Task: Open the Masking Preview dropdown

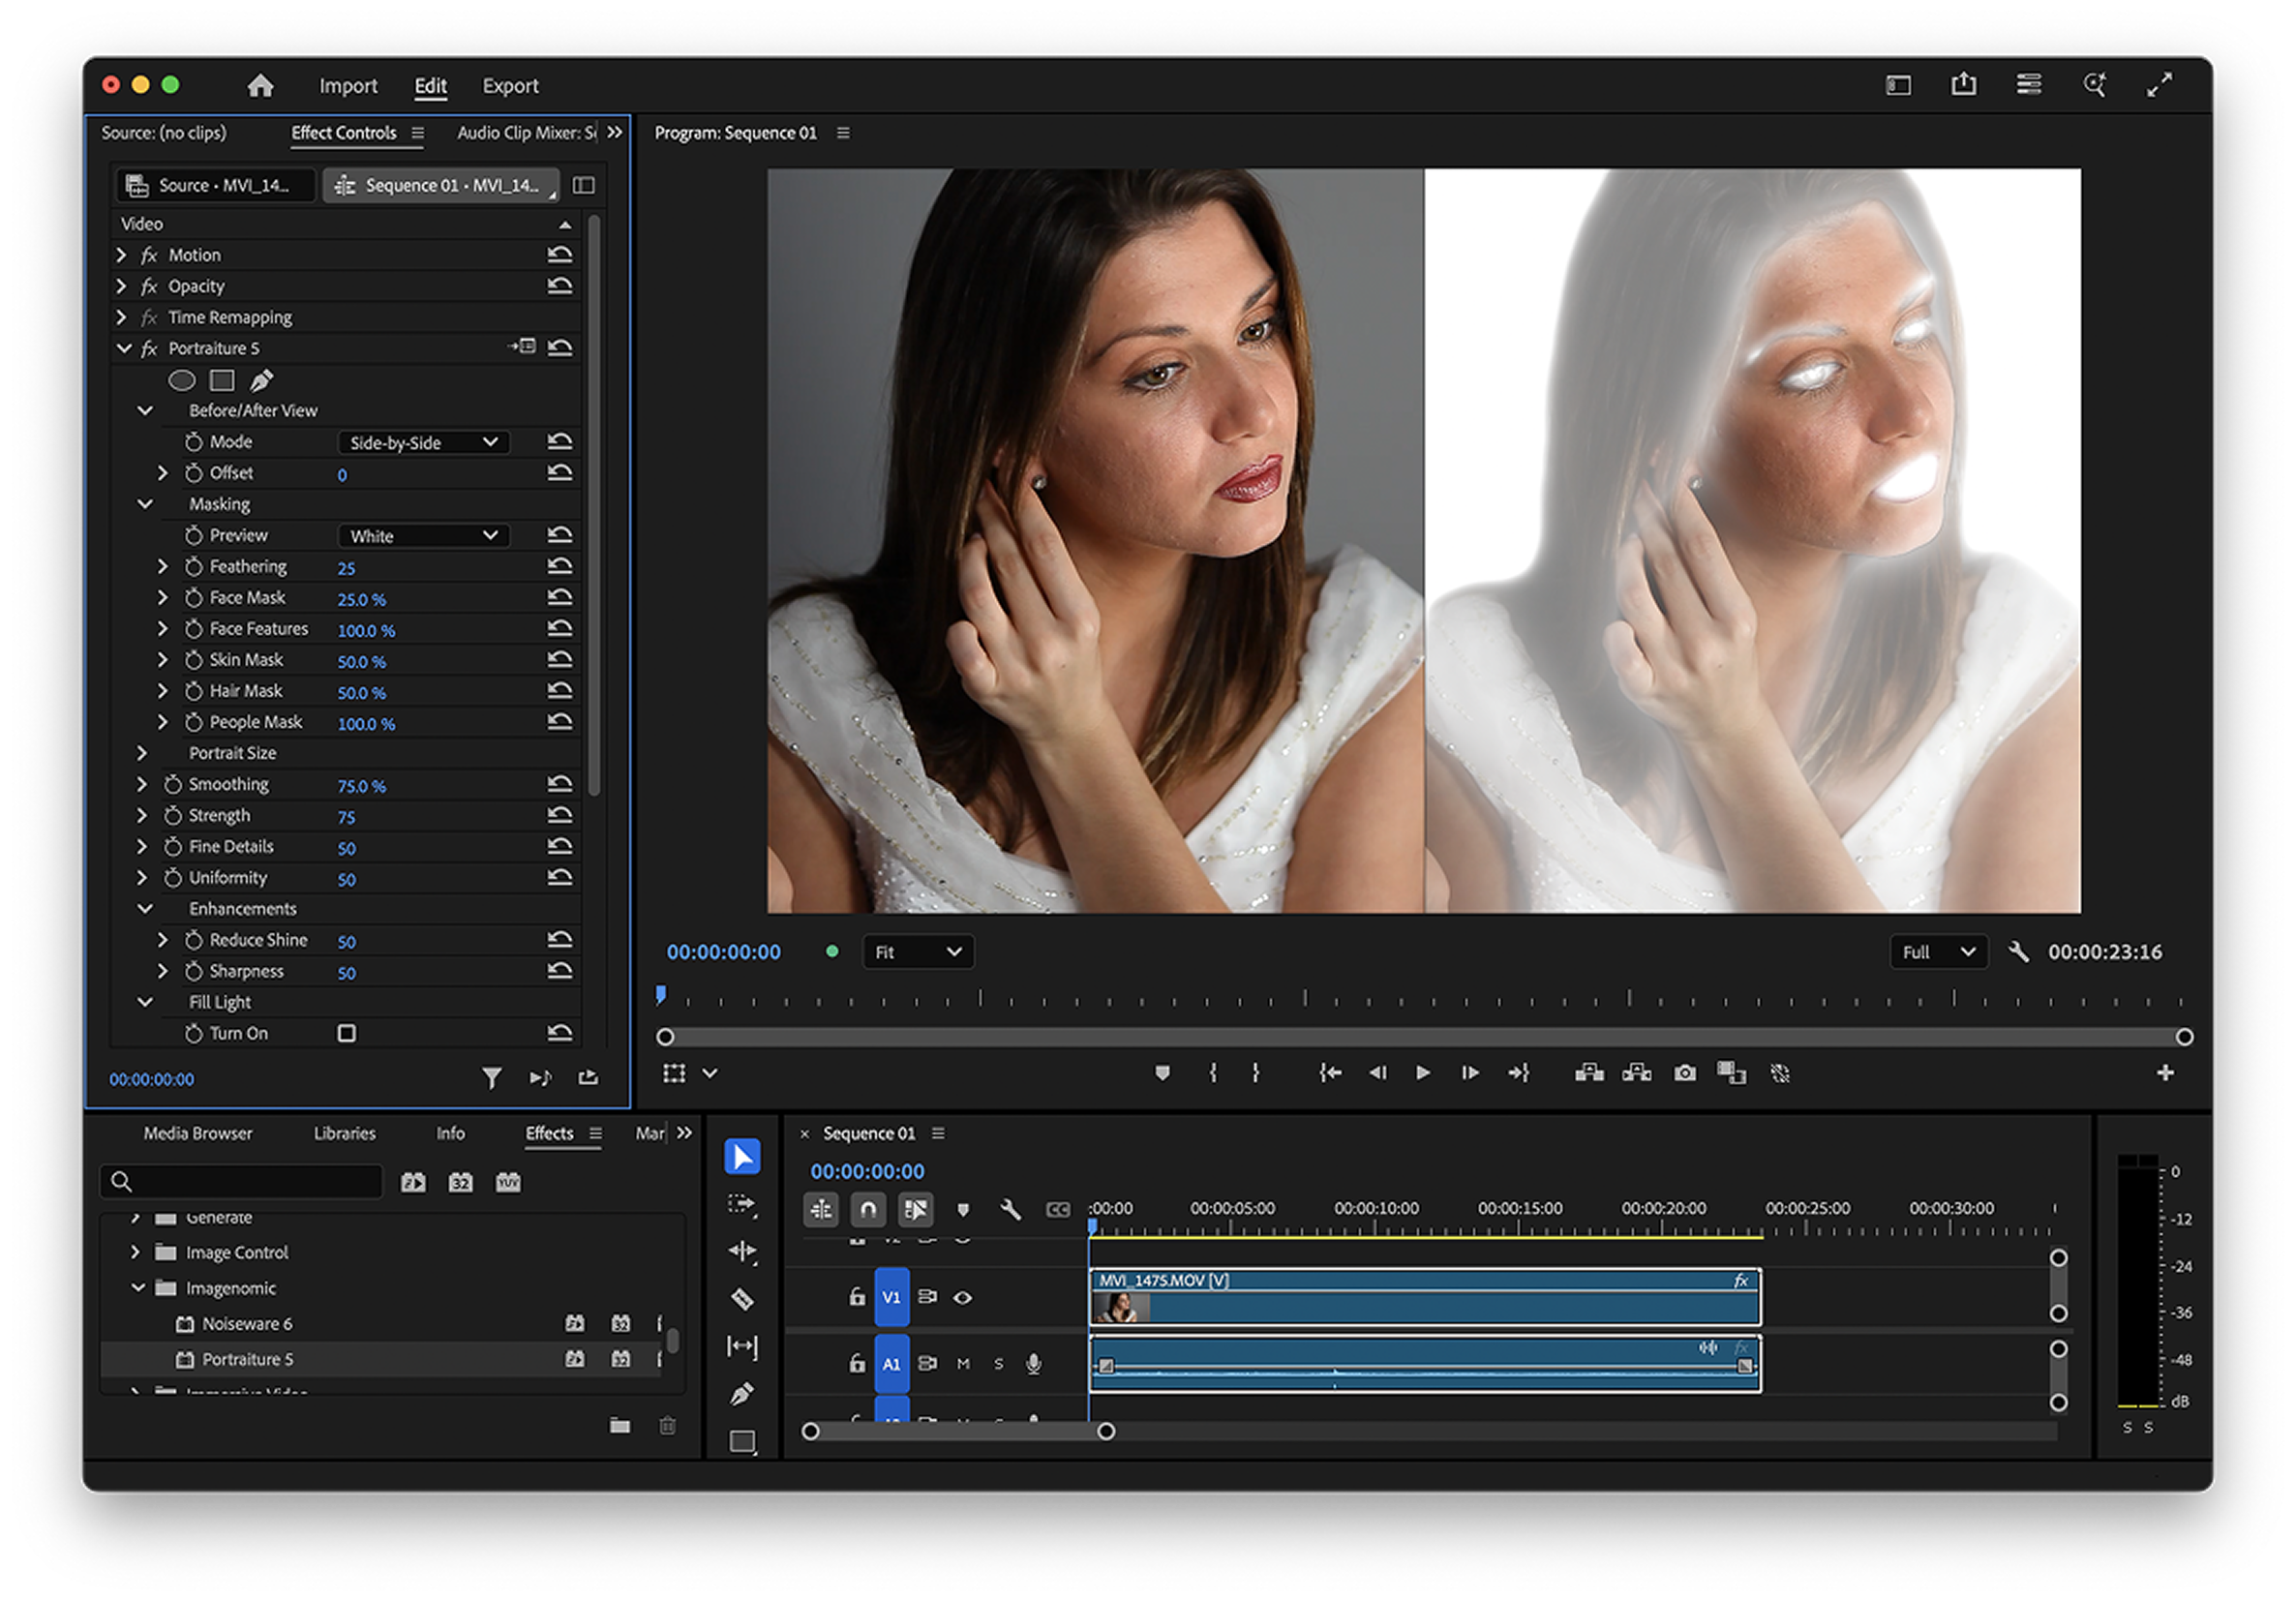Action: point(423,536)
